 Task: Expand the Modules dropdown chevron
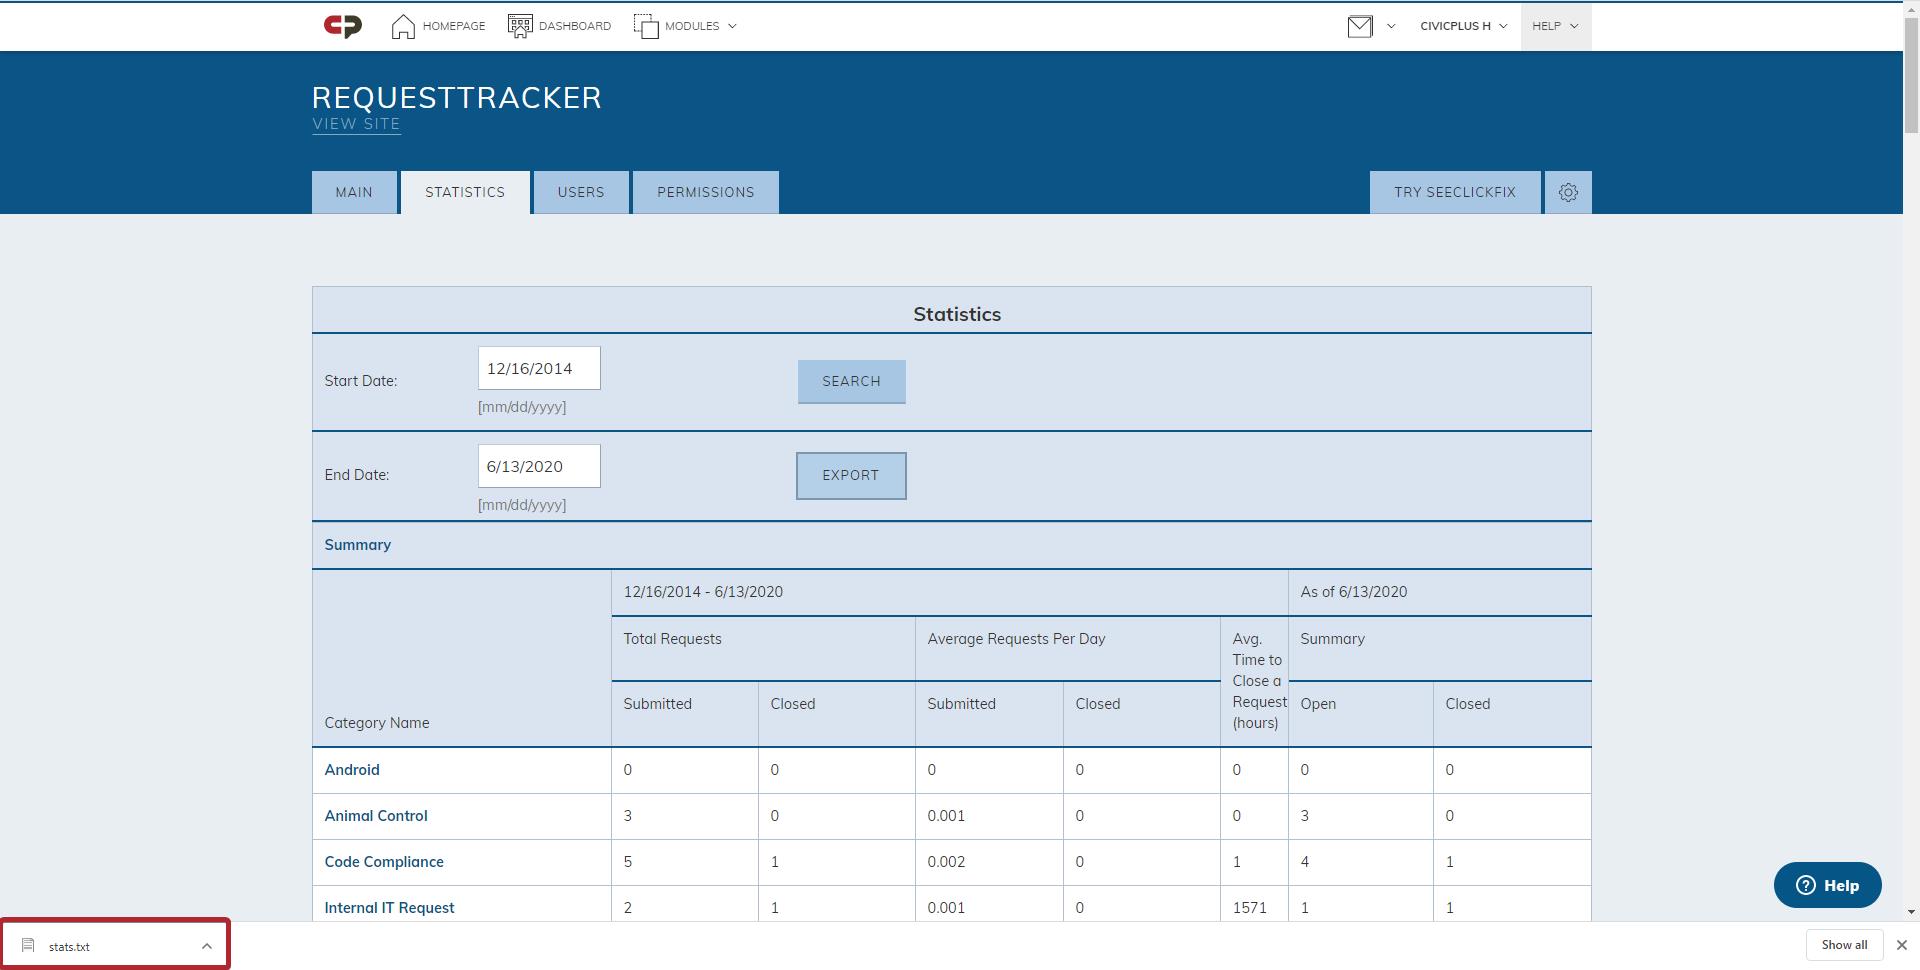732,26
